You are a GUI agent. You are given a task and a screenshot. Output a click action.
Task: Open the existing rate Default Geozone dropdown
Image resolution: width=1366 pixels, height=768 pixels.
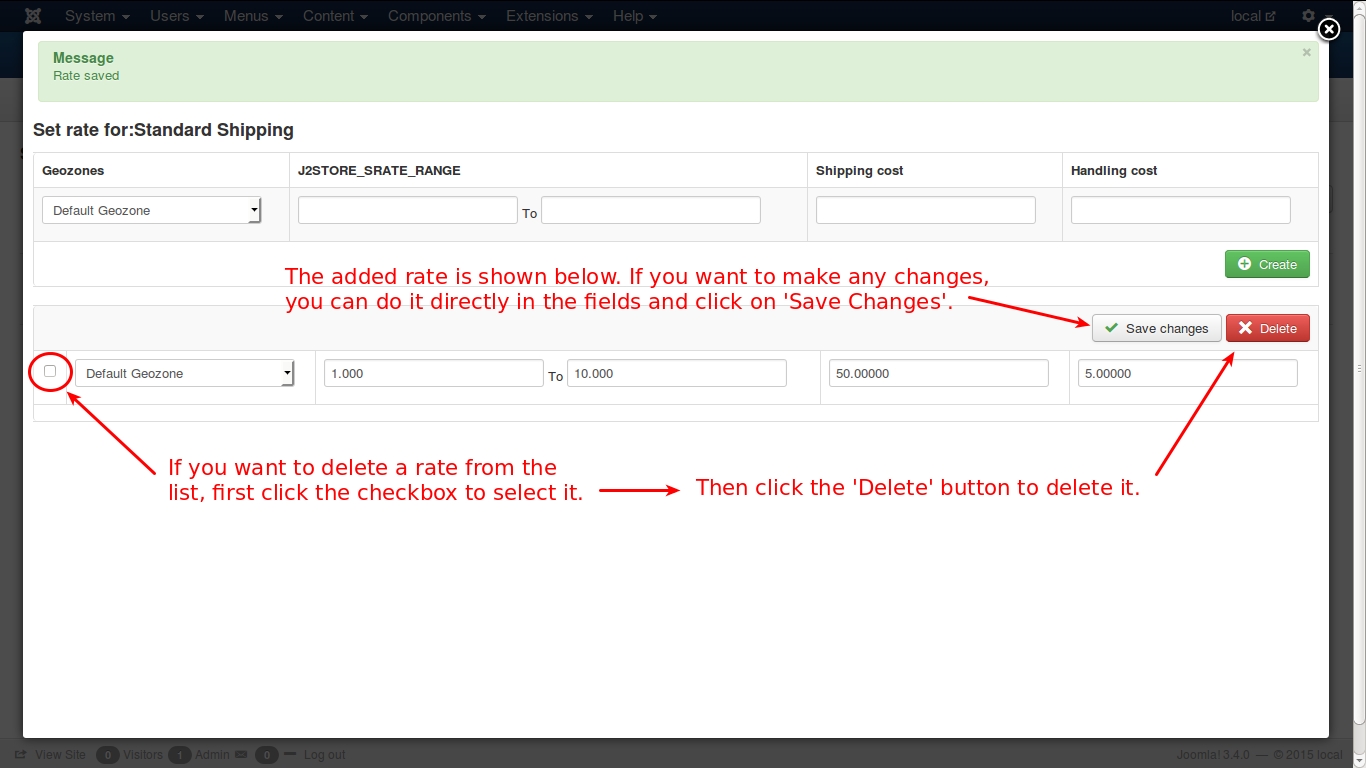(x=185, y=374)
